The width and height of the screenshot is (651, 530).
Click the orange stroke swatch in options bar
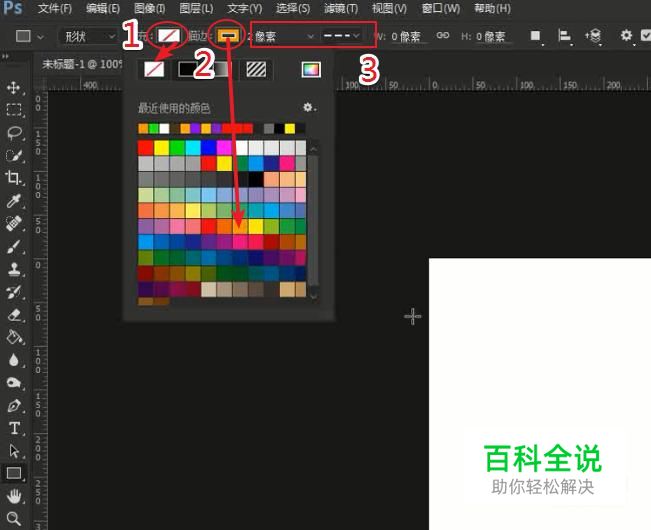coord(228,36)
